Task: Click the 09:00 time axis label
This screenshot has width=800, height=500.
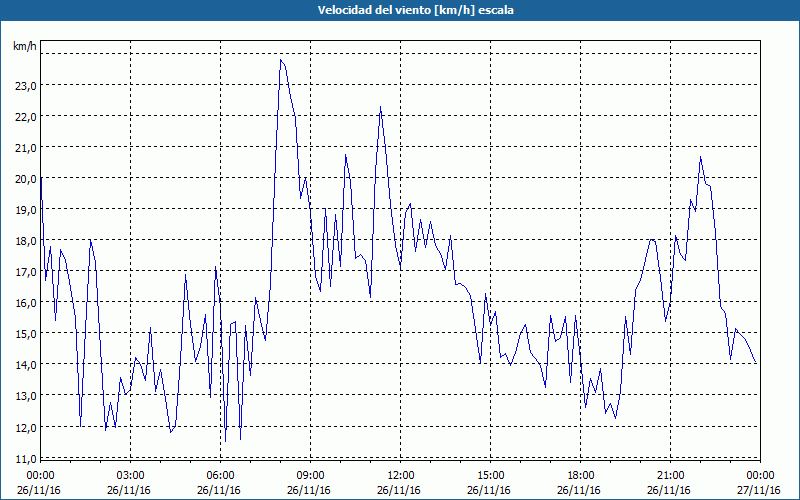Action: (310, 476)
